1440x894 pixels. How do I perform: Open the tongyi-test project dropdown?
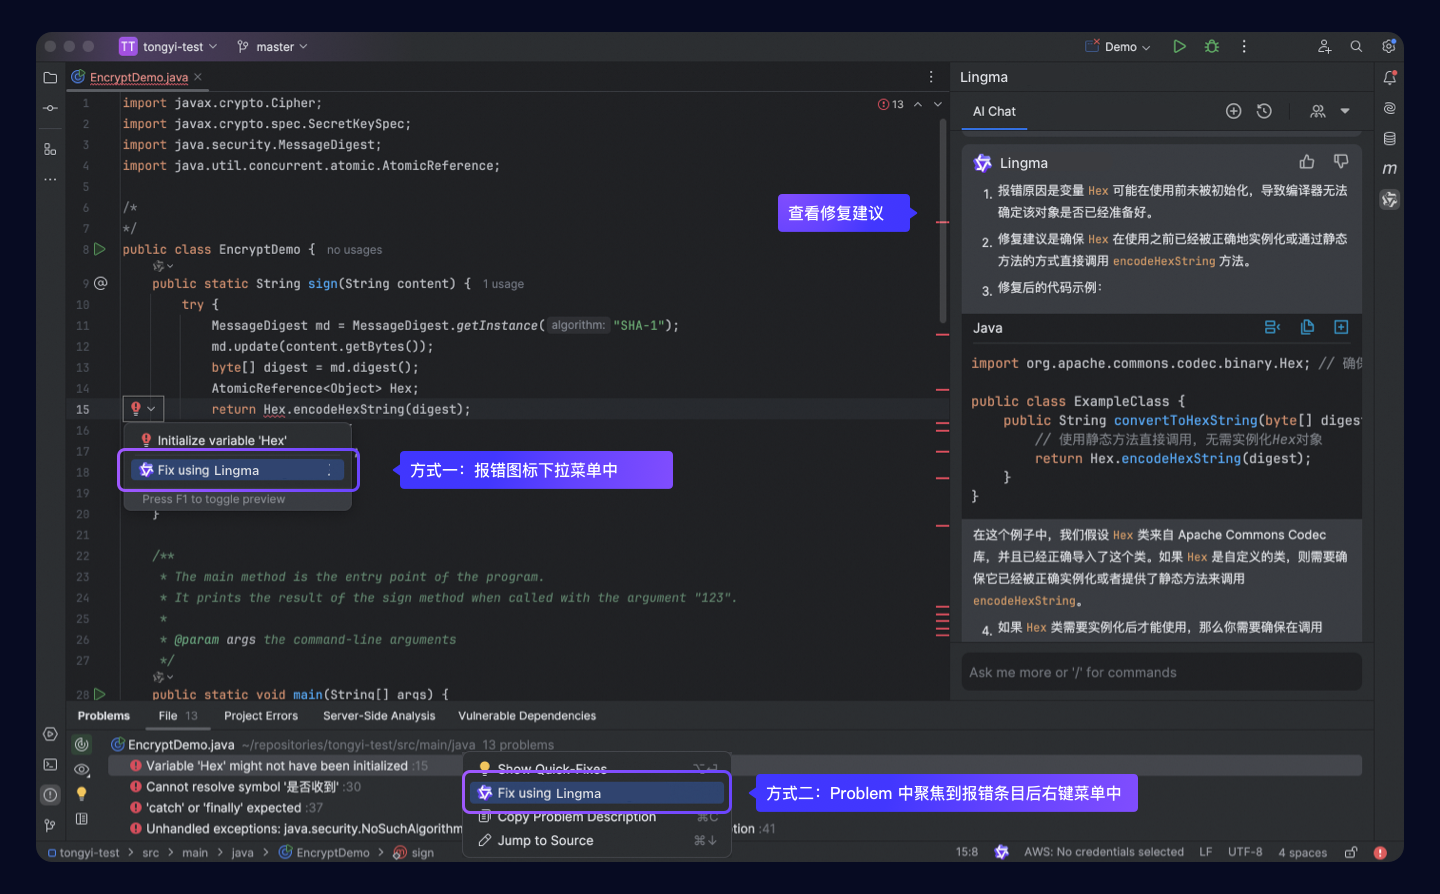click(168, 46)
